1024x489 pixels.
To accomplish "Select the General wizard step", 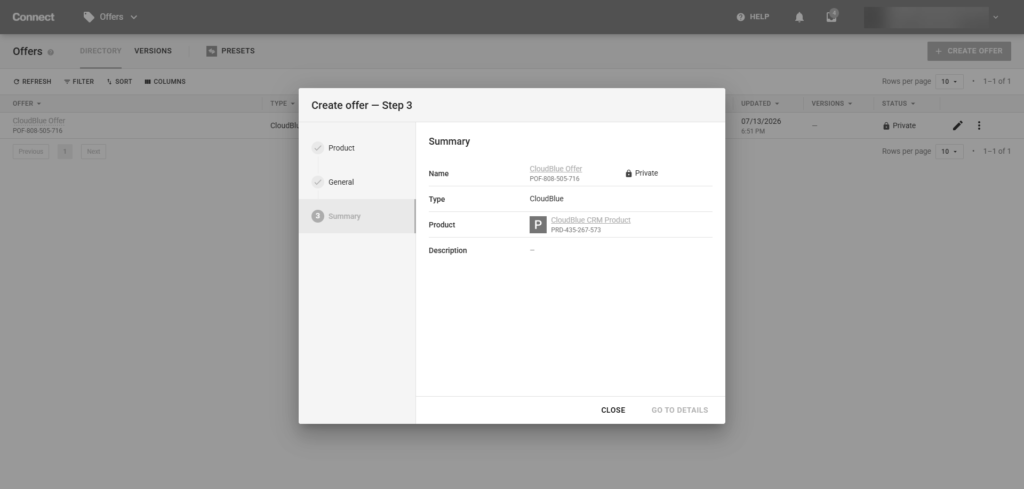I will coord(357,182).
